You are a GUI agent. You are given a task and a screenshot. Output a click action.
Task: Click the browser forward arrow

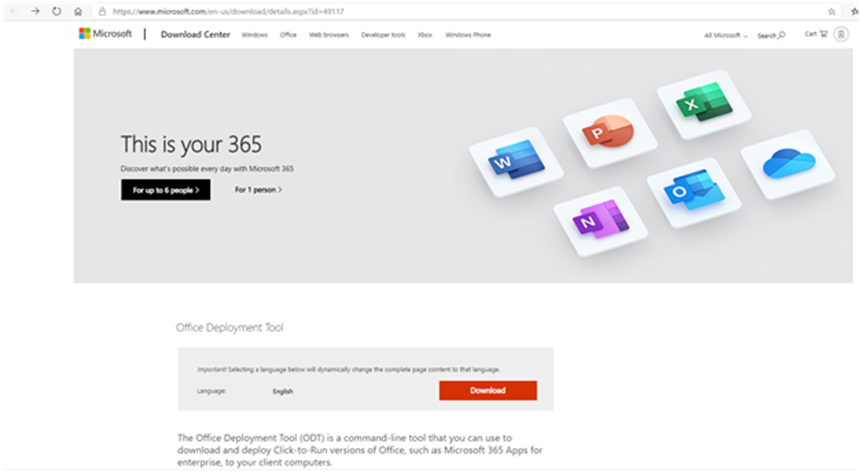[x=35, y=11]
